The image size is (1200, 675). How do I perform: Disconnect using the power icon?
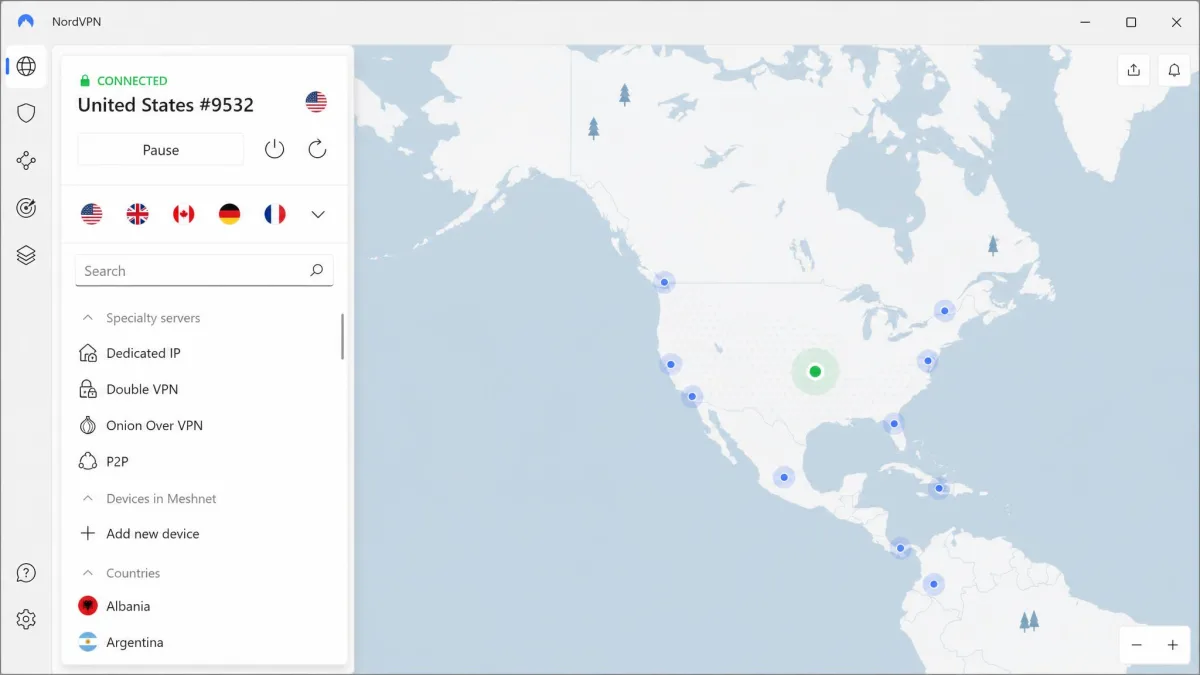(274, 150)
